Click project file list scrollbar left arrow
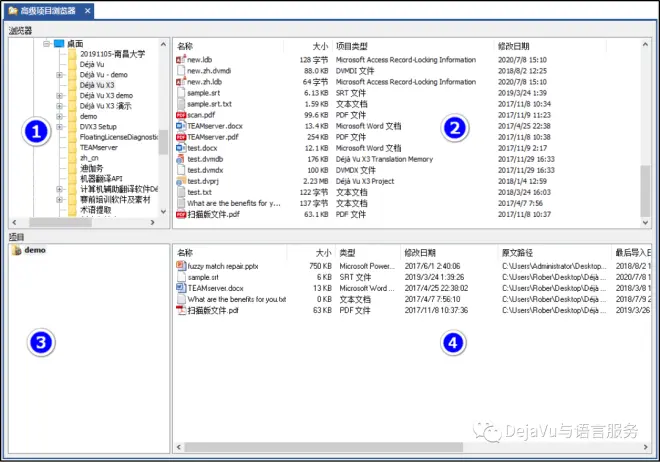This screenshot has width=660, height=462. coord(179,447)
